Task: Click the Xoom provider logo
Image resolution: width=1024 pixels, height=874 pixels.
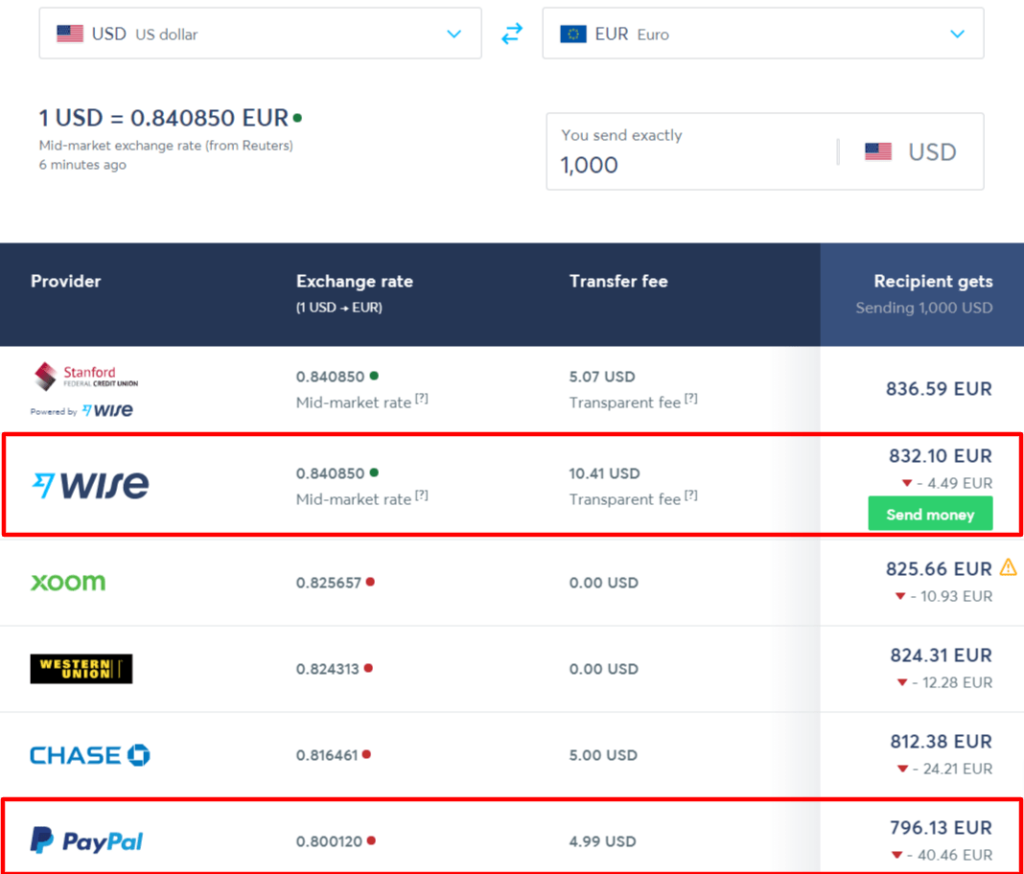Action: click(68, 582)
